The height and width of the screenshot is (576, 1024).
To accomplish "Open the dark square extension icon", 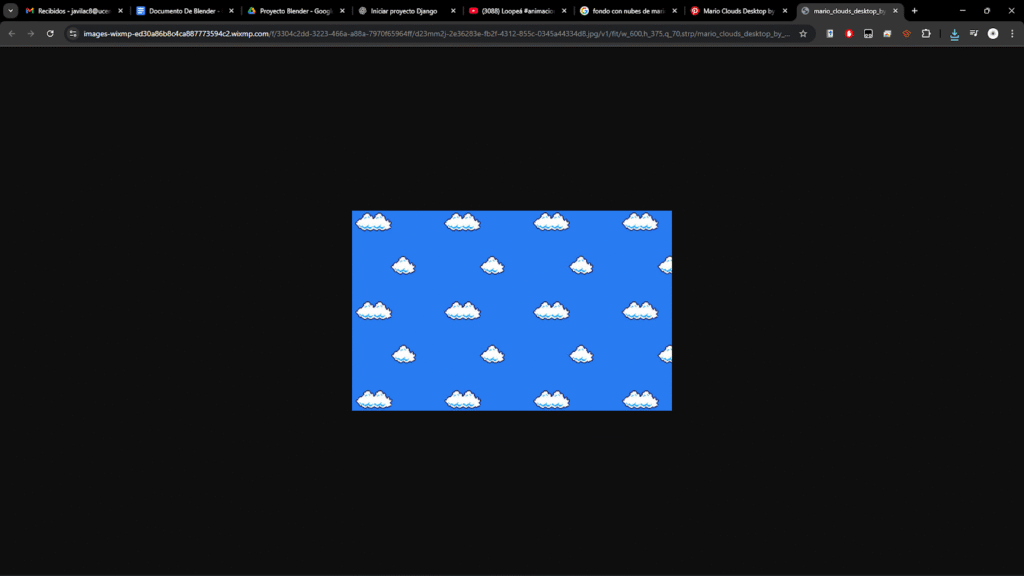I will point(868,33).
